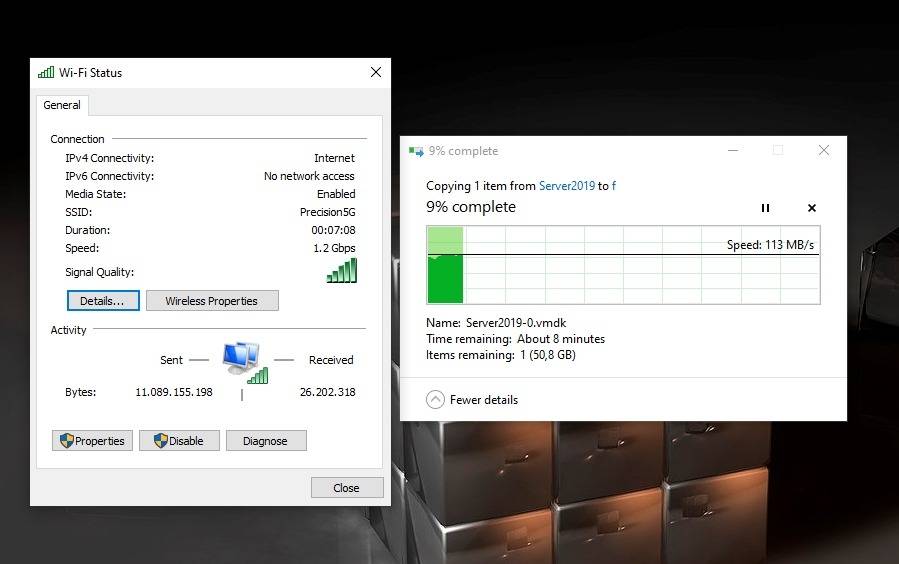Image resolution: width=899 pixels, height=564 pixels.
Task: Click the file name Server2019-0.vmdk
Action: (516, 323)
